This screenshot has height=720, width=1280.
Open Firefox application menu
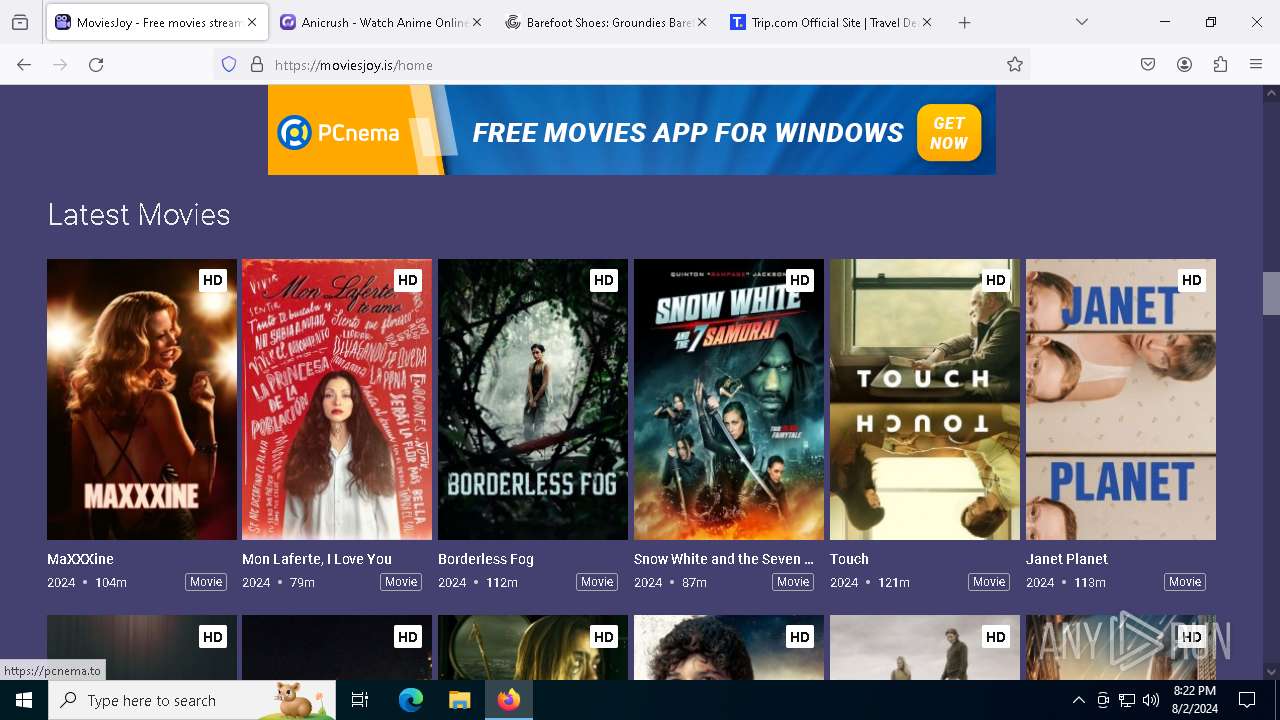point(1256,64)
